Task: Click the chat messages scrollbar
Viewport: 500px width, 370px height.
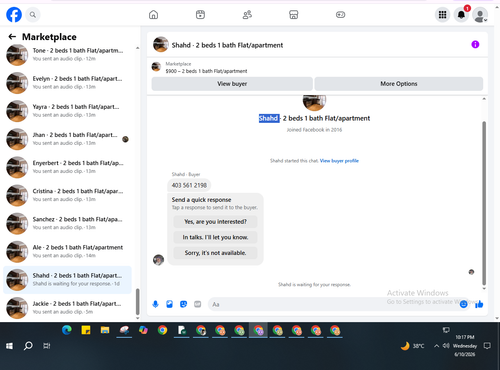Action: [x=484, y=203]
